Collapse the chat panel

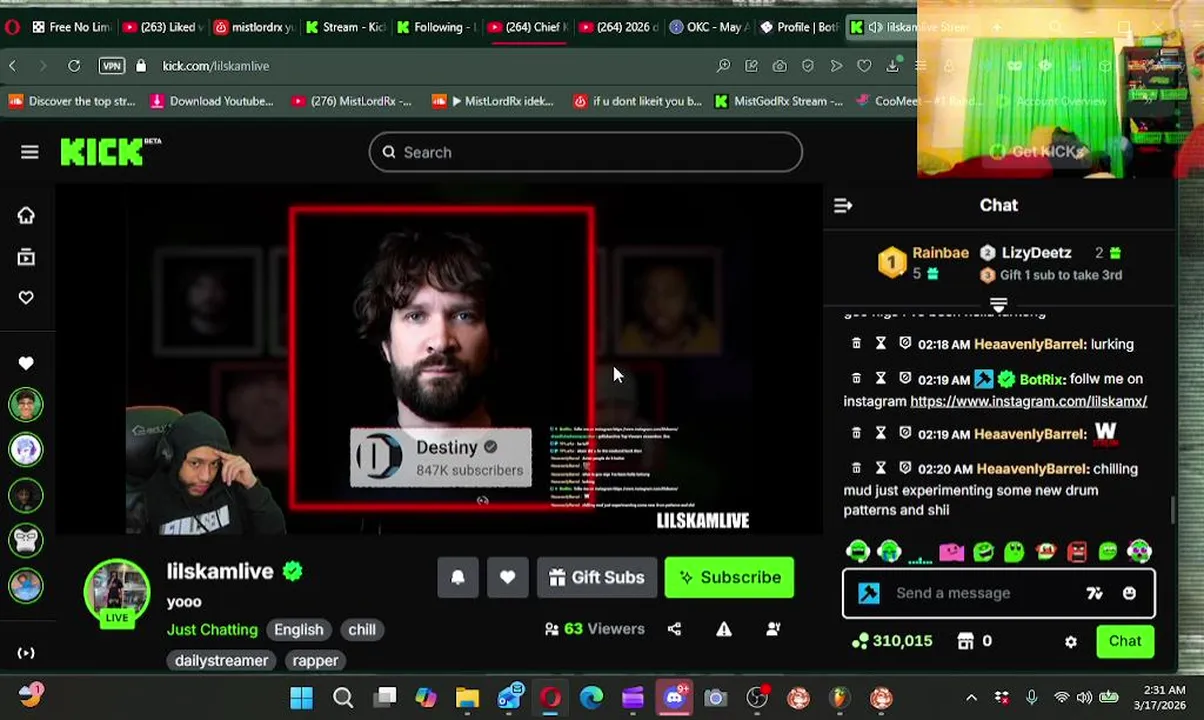pyautogui.click(x=843, y=205)
